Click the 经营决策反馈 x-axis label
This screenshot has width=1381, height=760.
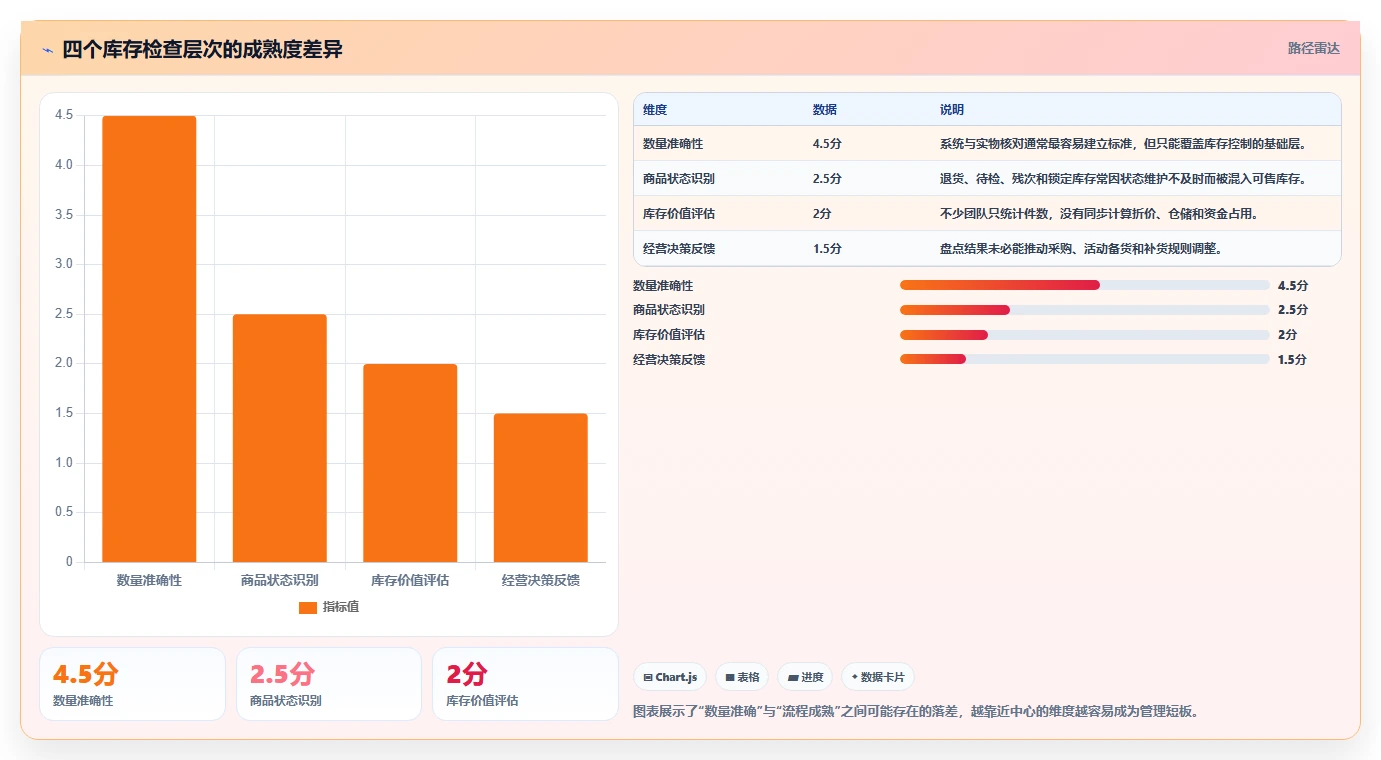tap(541, 580)
